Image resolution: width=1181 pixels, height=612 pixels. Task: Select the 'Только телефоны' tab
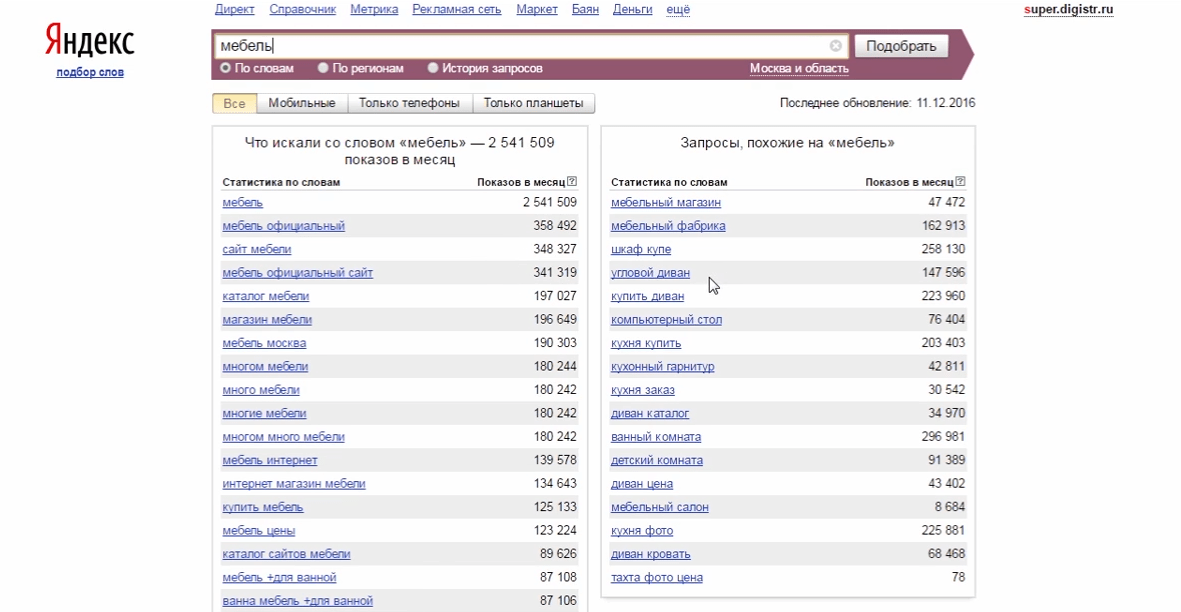coord(409,103)
